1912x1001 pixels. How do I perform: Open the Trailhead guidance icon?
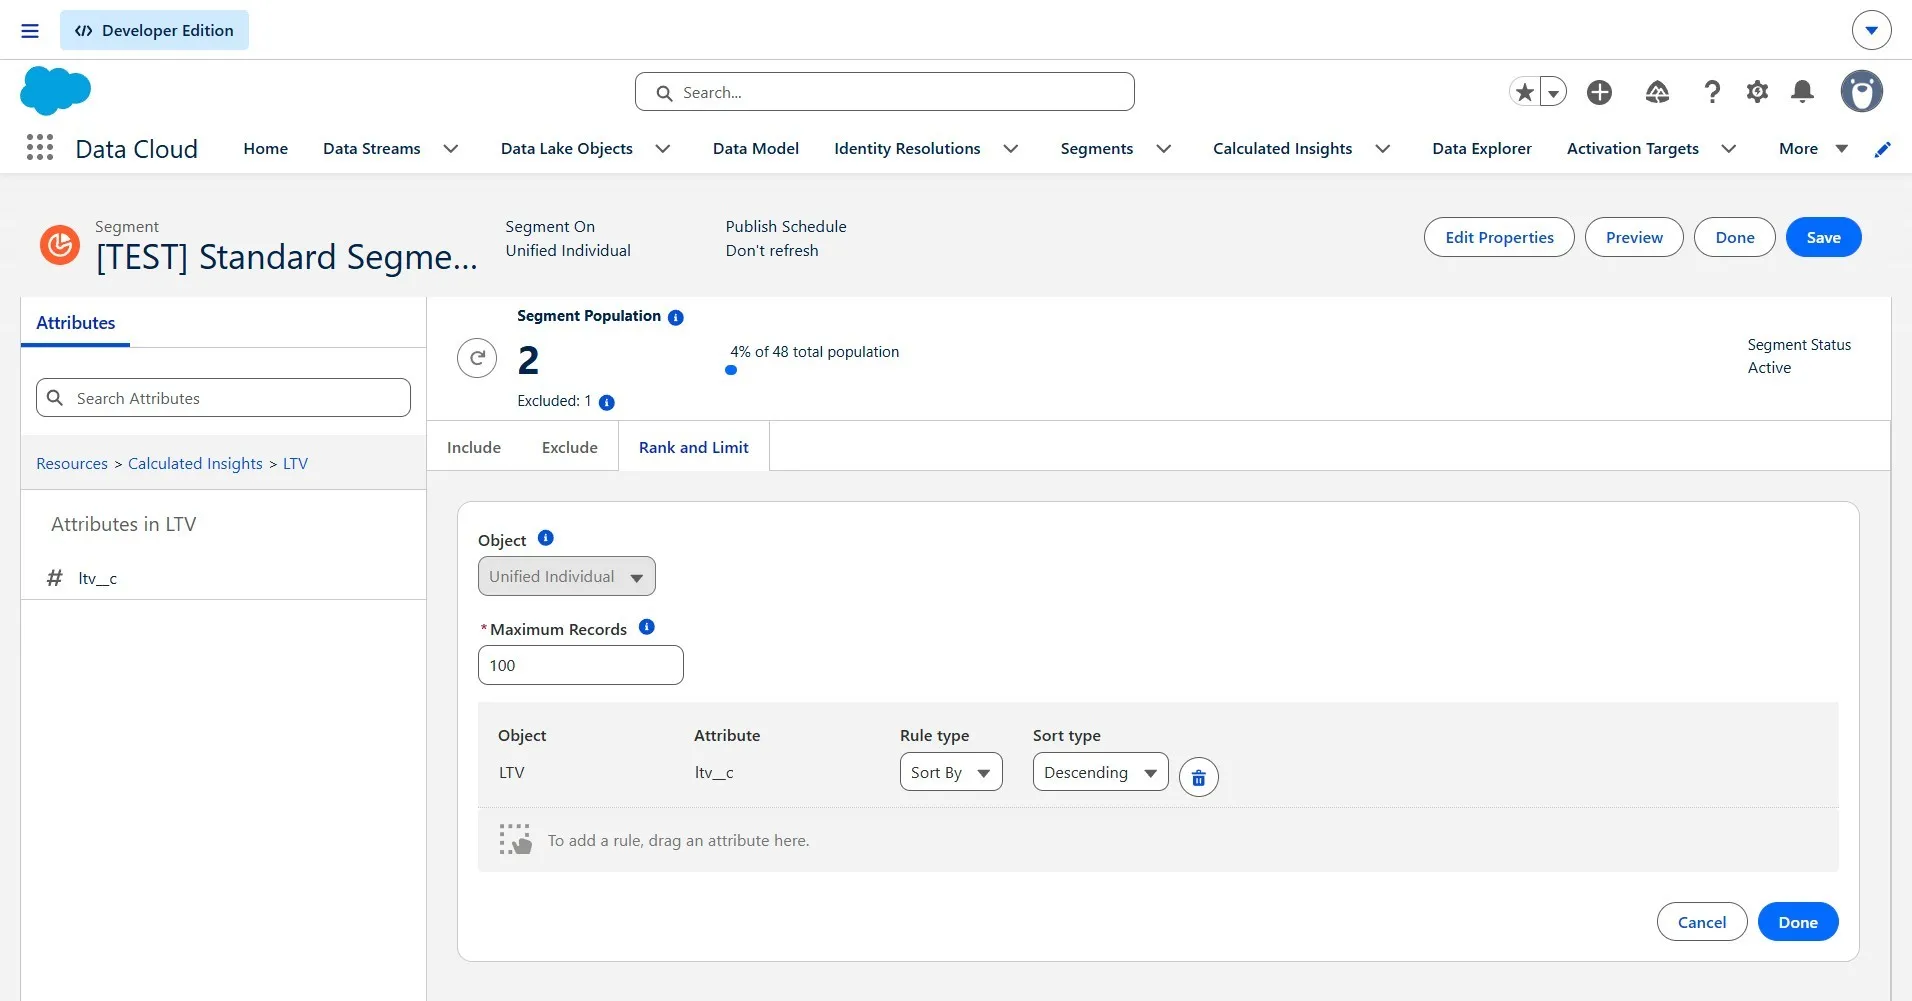pyautogui.click(x=1657, y=92)
